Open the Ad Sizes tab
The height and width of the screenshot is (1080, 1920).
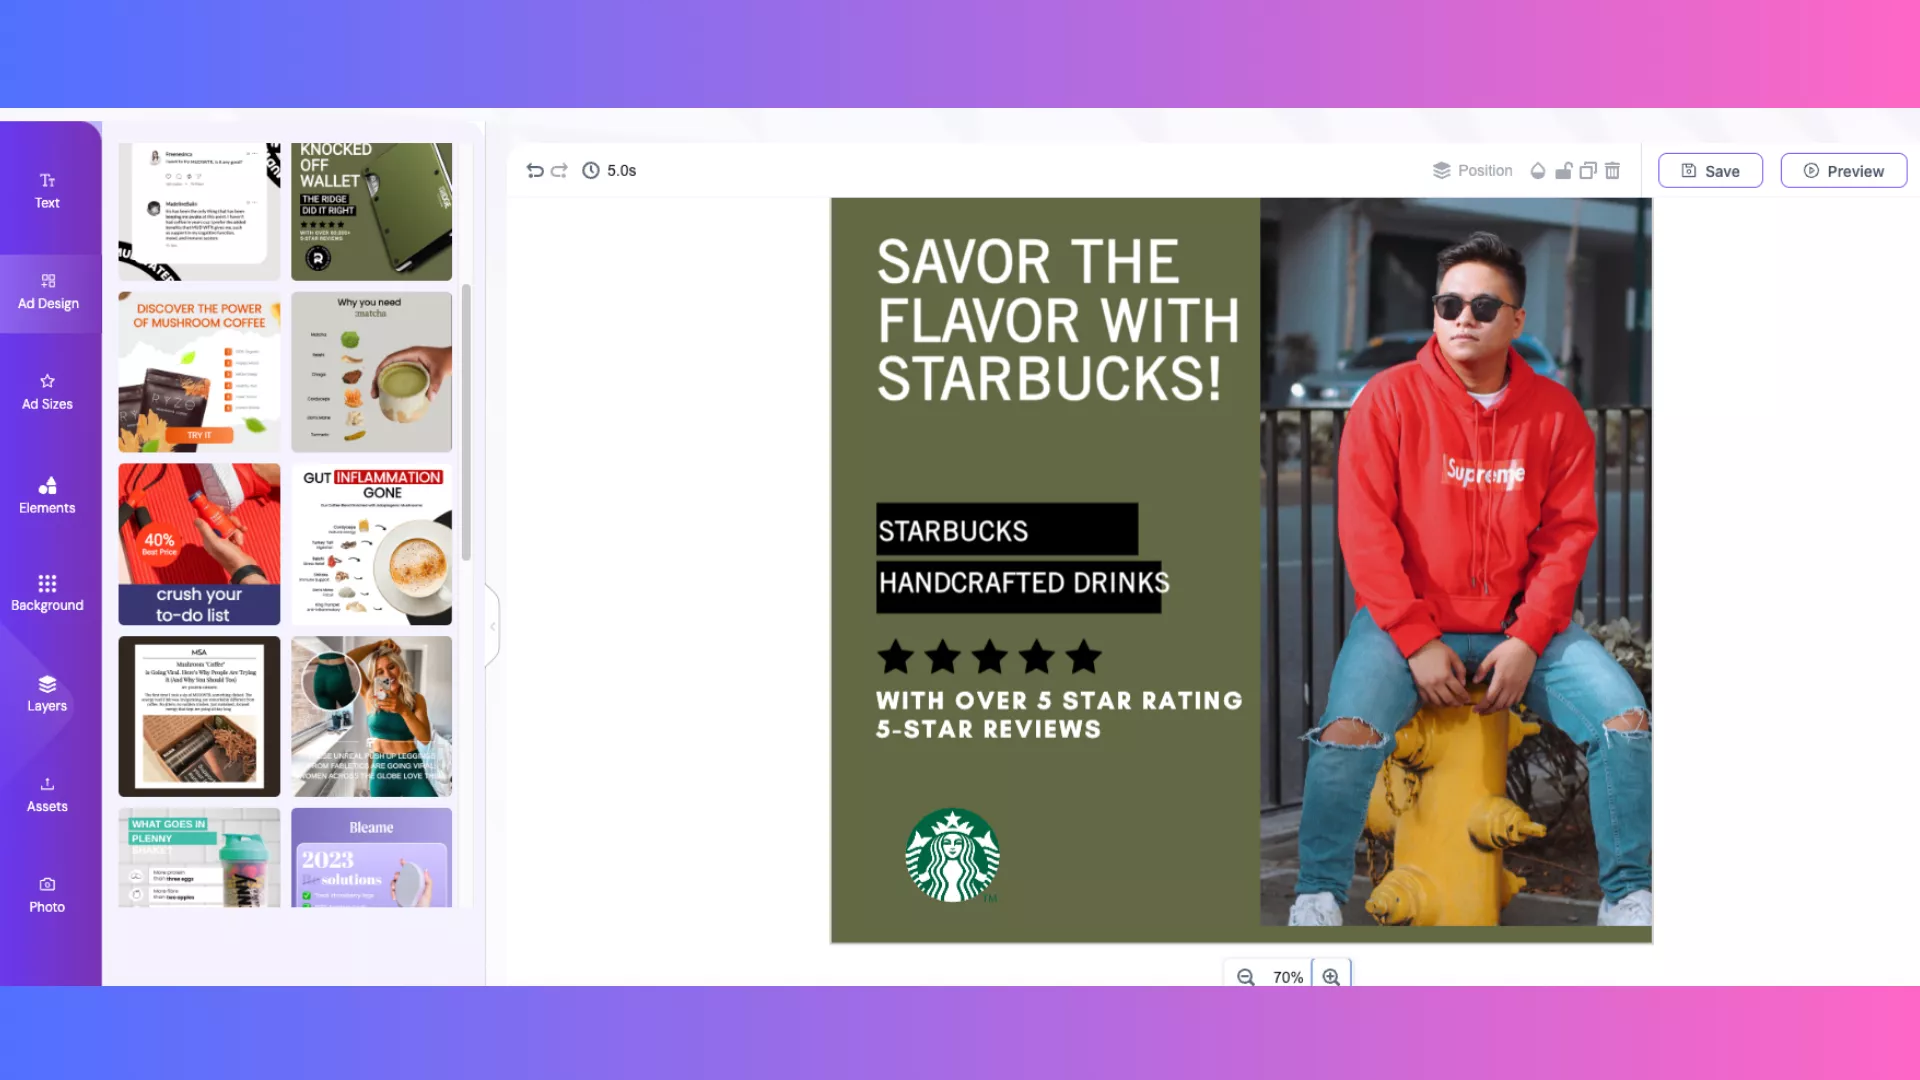pos(47,392)
